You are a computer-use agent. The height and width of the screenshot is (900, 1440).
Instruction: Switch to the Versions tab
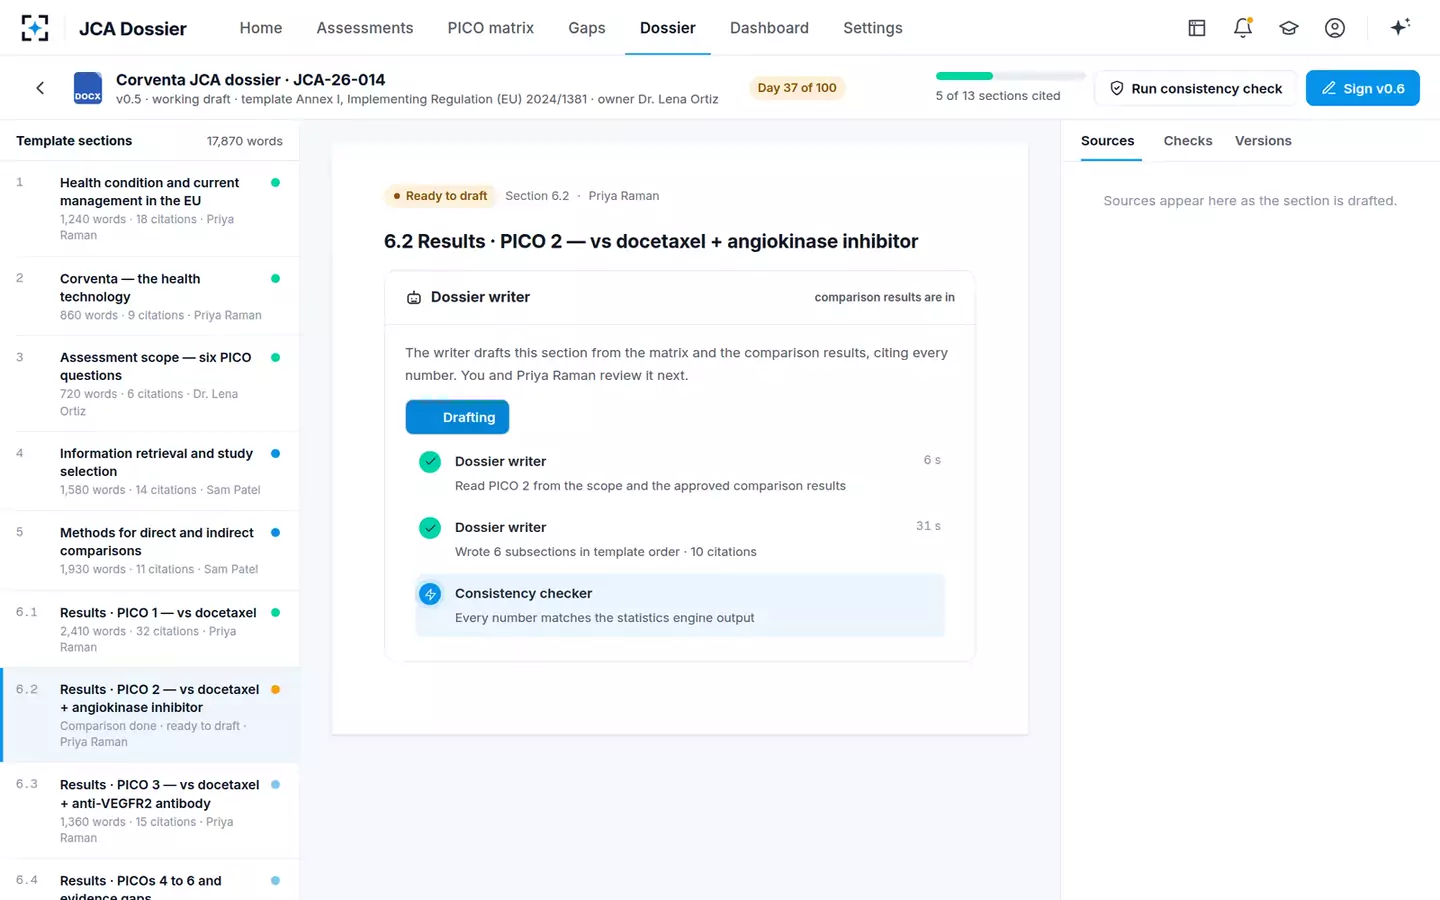click(1263, 141)
